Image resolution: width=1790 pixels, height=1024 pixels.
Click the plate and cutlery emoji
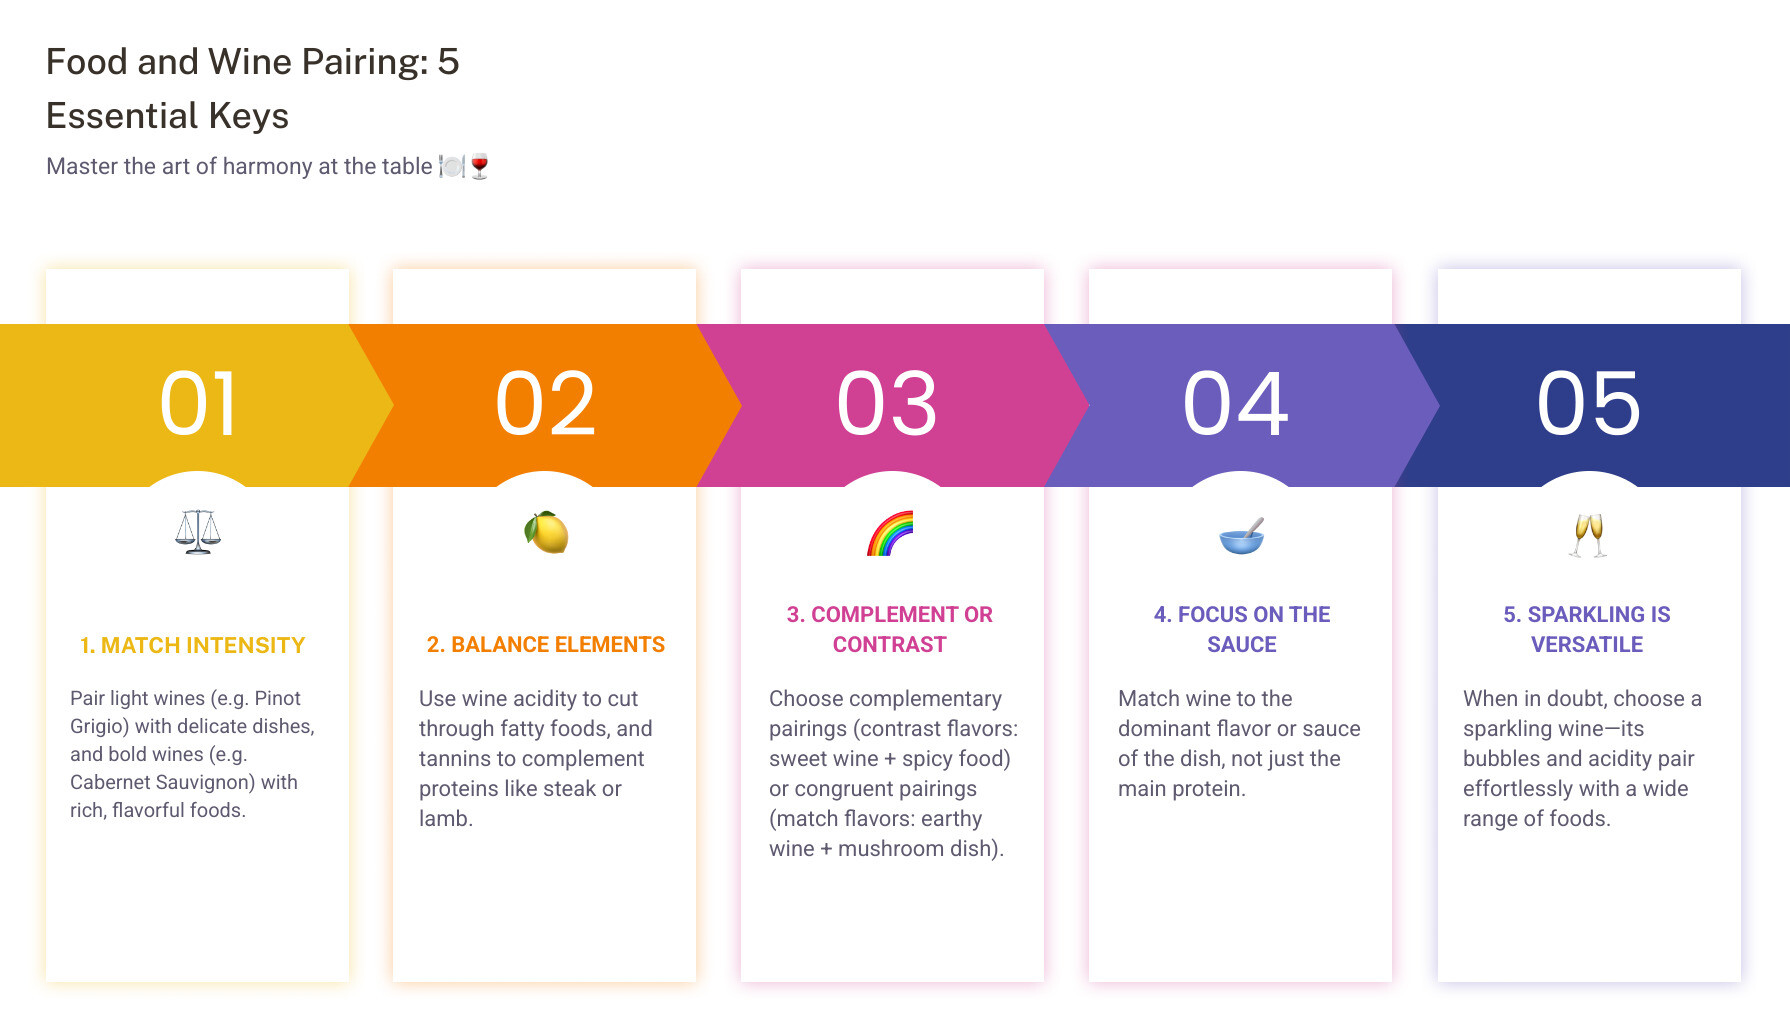point(452,167)
